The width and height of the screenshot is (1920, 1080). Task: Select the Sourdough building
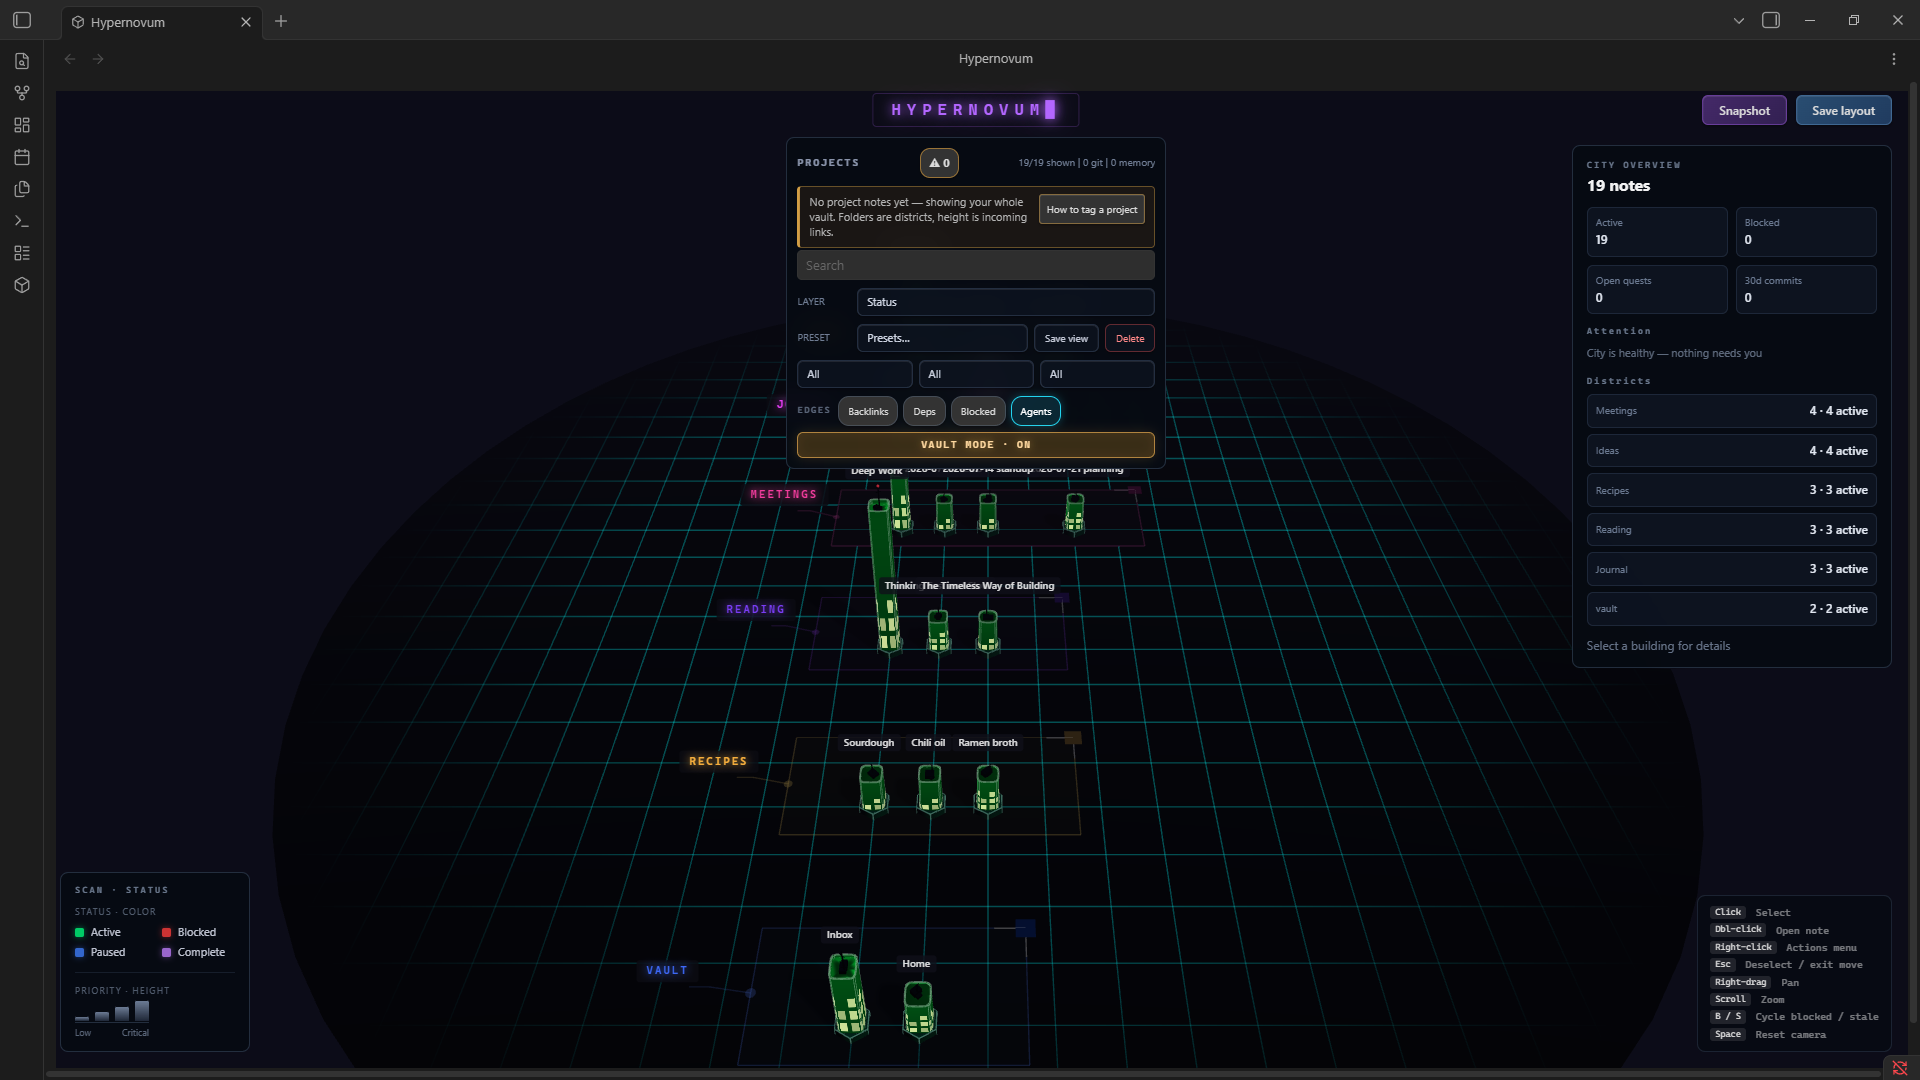873,788
